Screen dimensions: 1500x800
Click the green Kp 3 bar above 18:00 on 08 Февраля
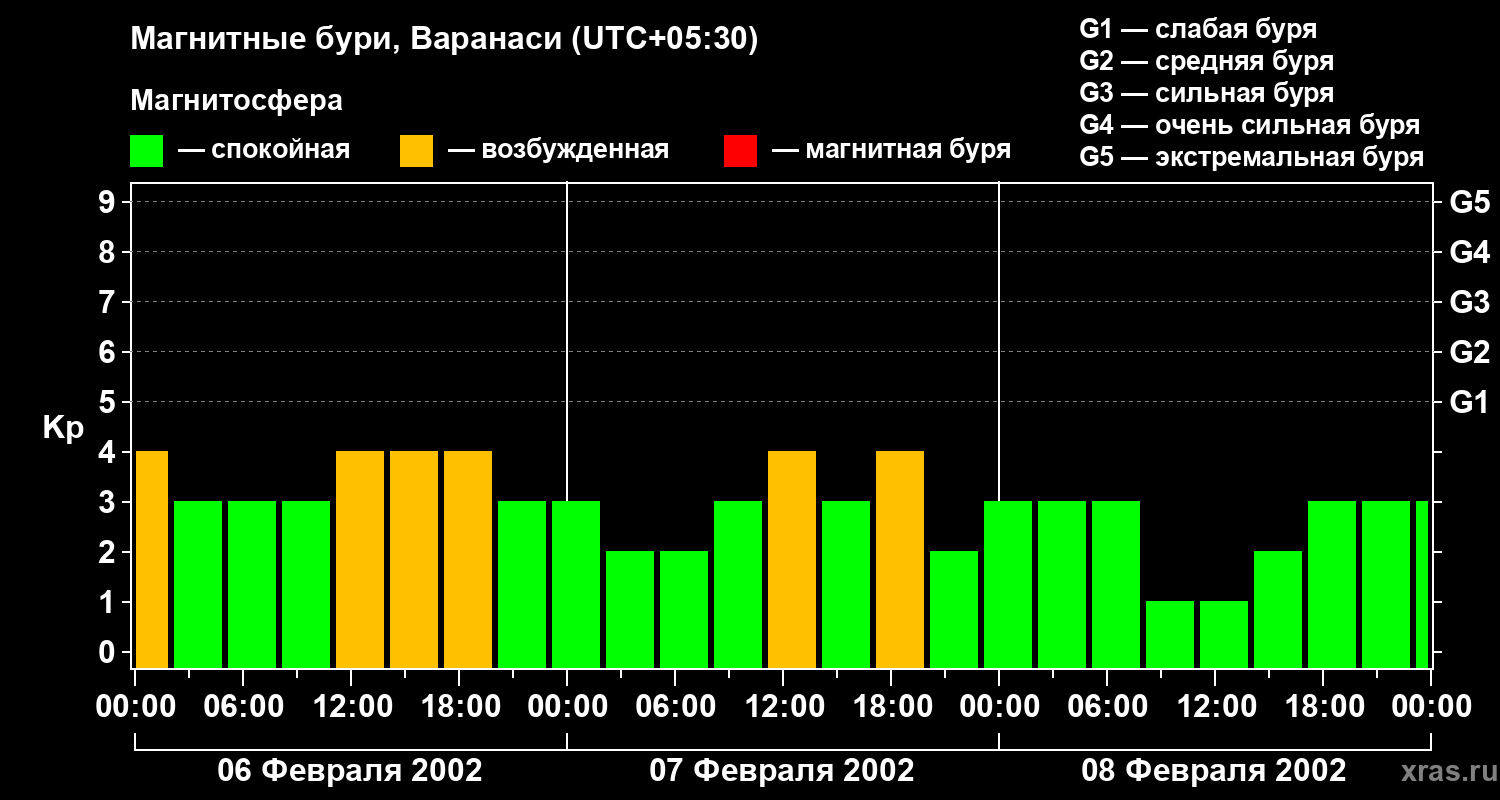pyautogui.click(x=1332, y=585)
